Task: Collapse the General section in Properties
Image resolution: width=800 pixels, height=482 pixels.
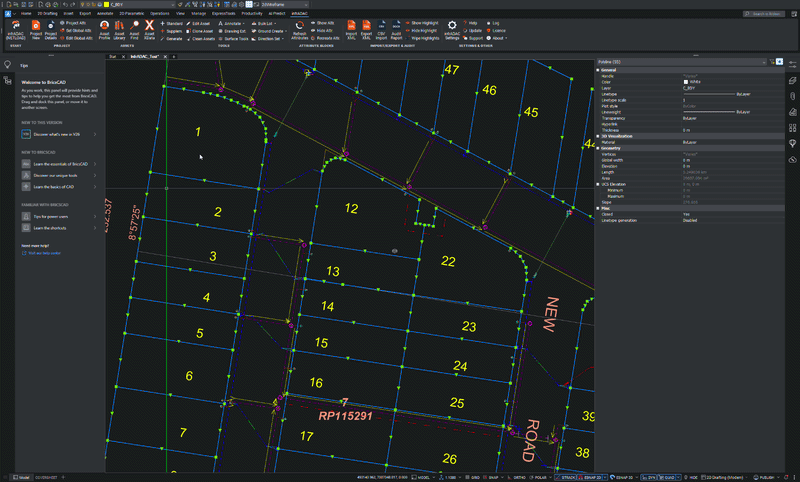Action: click(598, 70)
